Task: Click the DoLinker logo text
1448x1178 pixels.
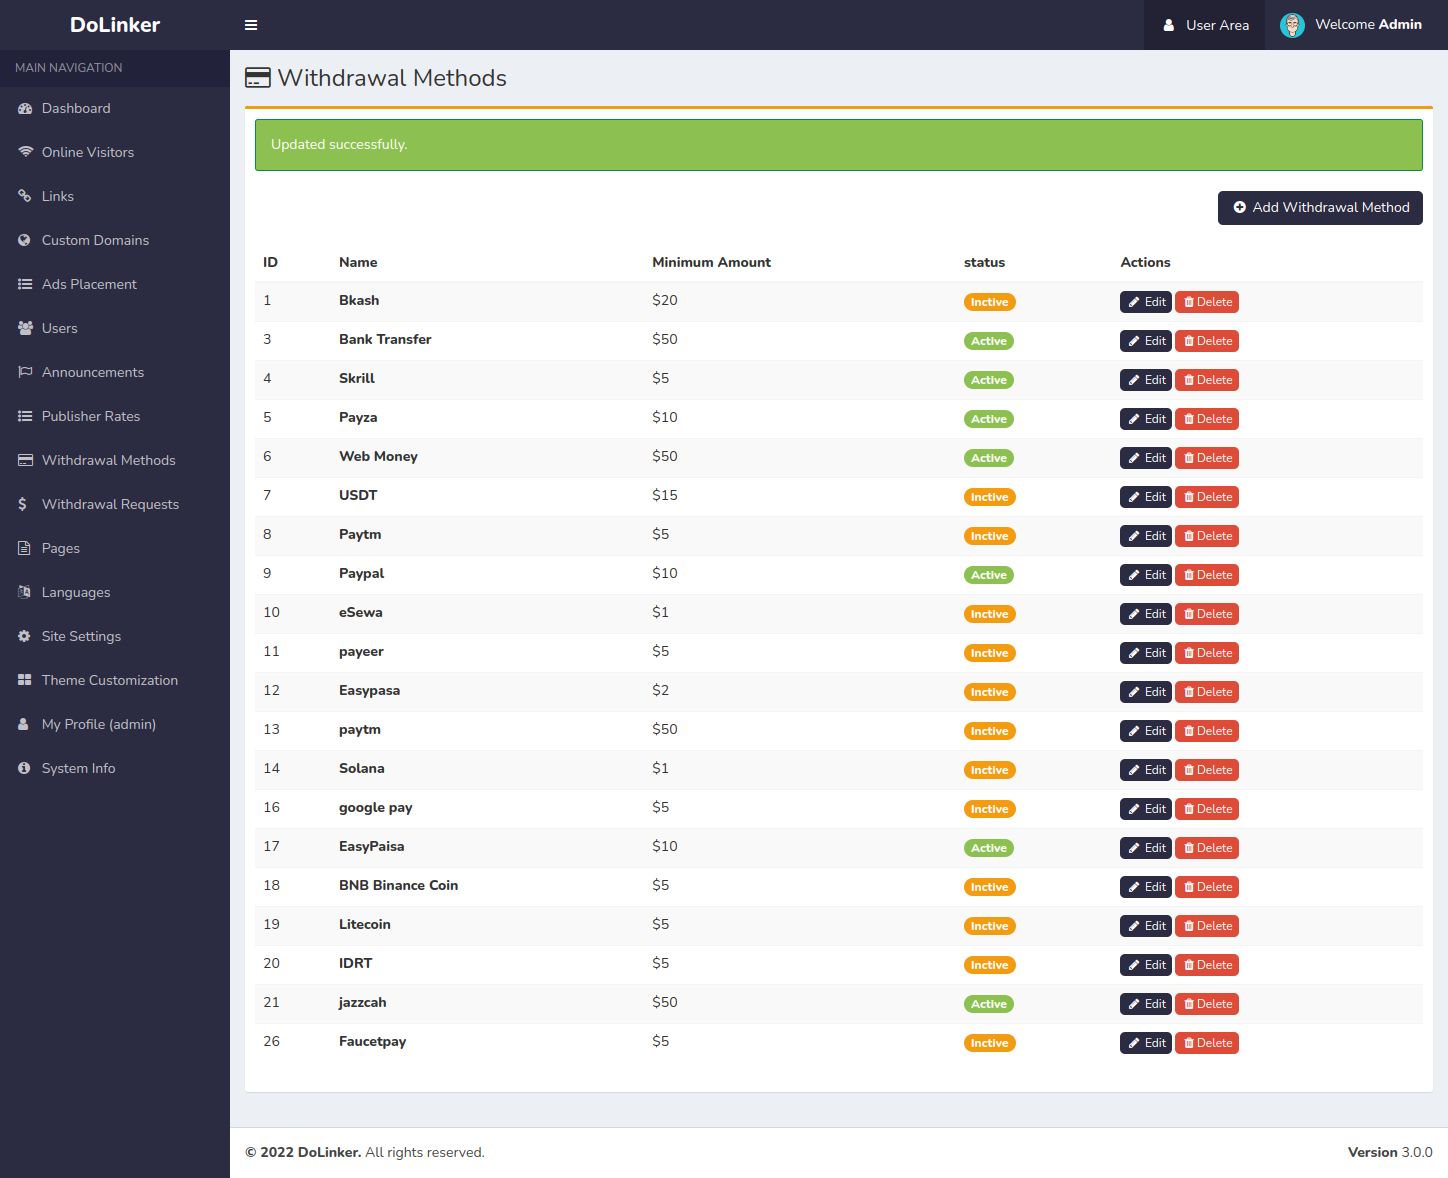Action: click(115, 25)
